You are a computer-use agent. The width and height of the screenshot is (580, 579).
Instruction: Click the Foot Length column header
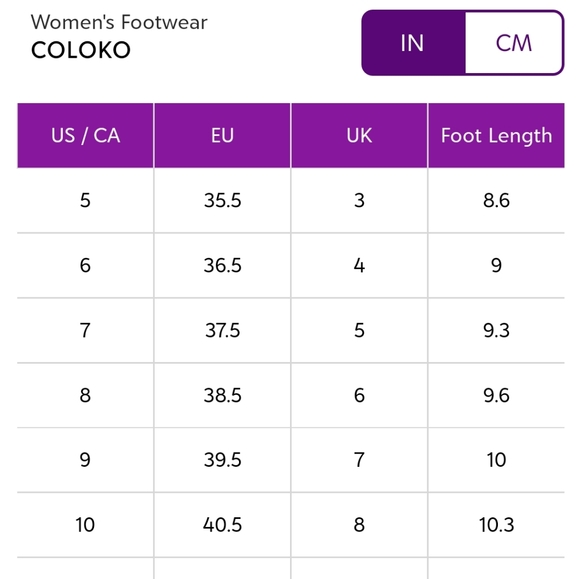(496, 135)
